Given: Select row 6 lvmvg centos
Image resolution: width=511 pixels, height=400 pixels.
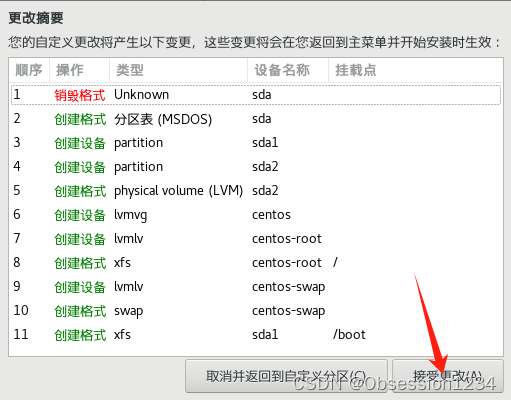Looking at the screenshot, I should [x=256, y=215].
